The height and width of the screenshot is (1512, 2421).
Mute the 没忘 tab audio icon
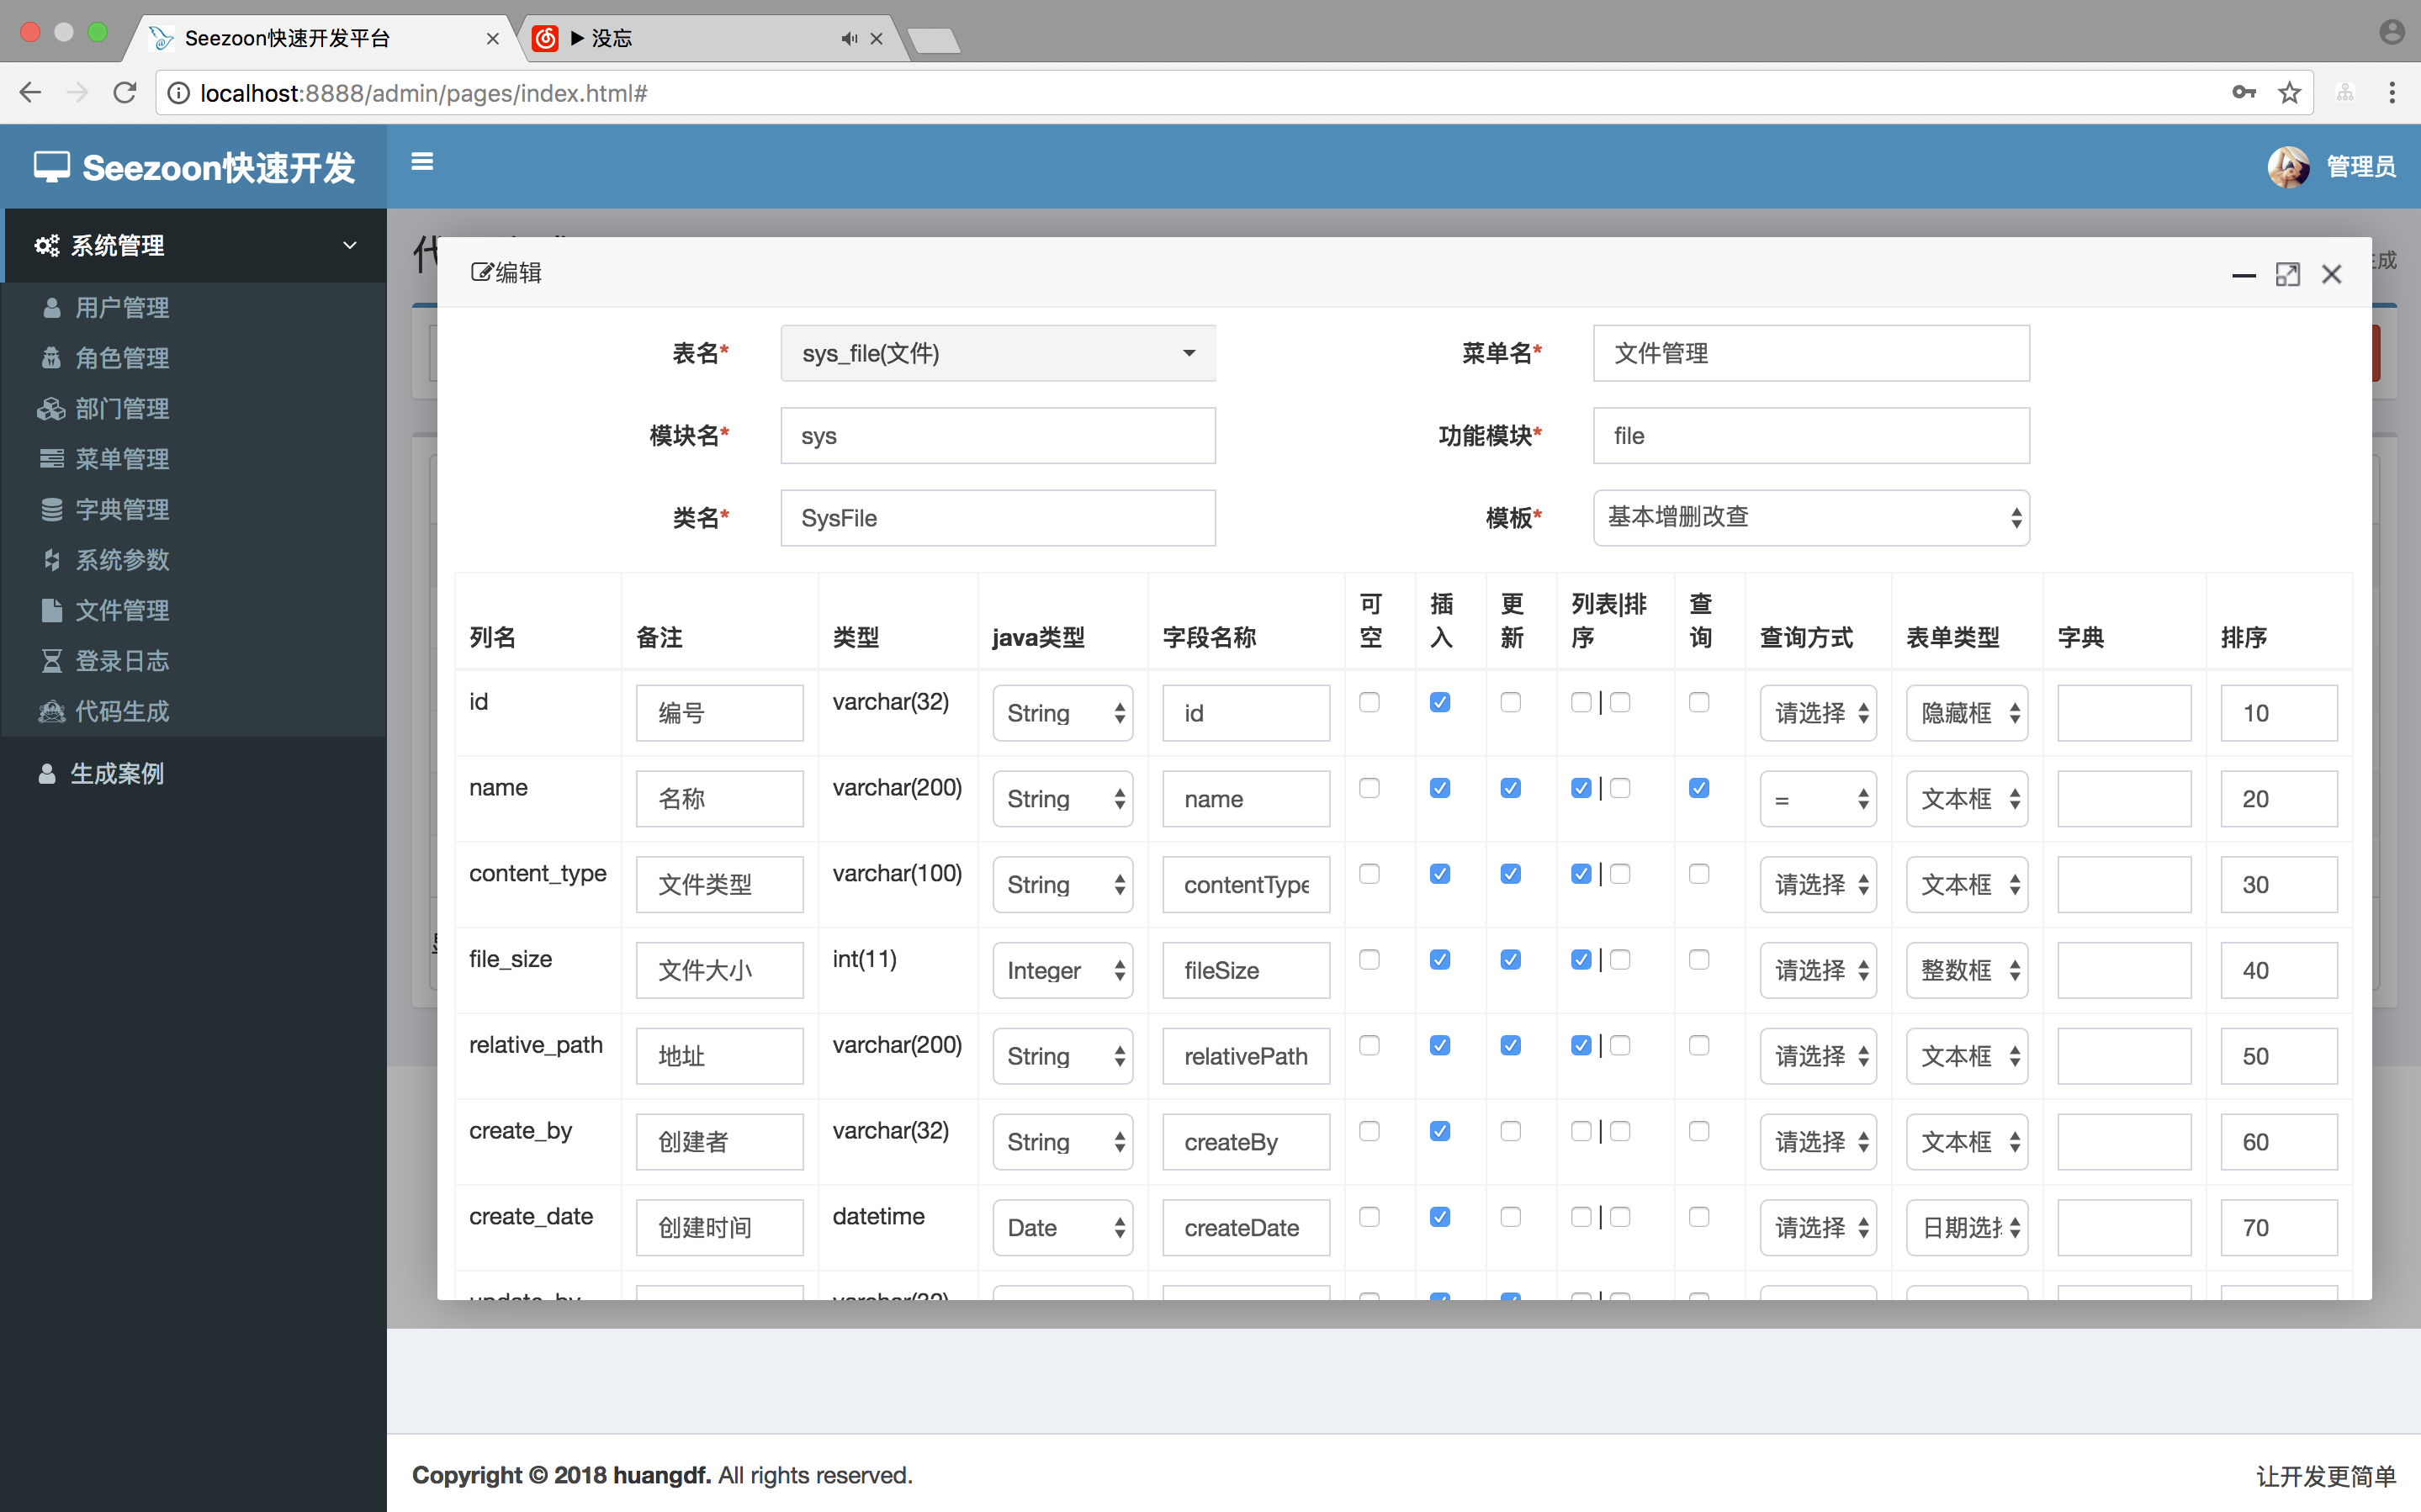[x=849, y=38]
